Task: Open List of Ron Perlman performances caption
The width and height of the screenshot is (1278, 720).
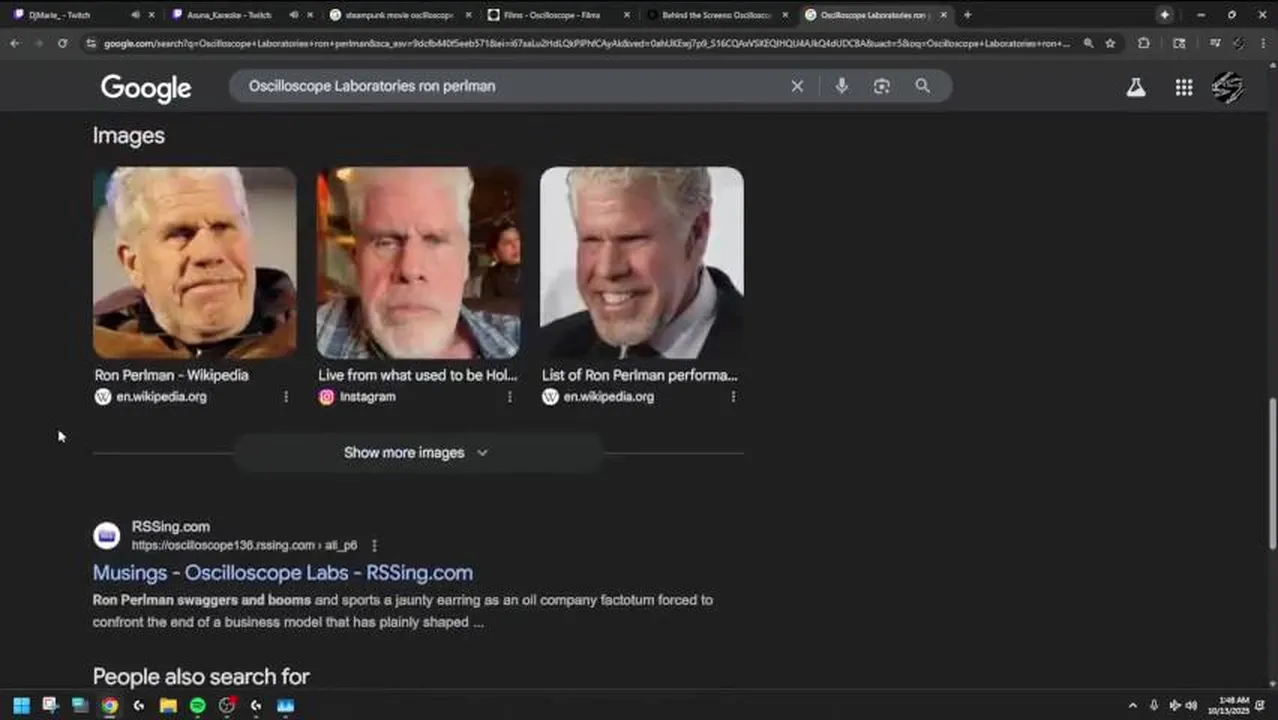Action: [640, 375]
